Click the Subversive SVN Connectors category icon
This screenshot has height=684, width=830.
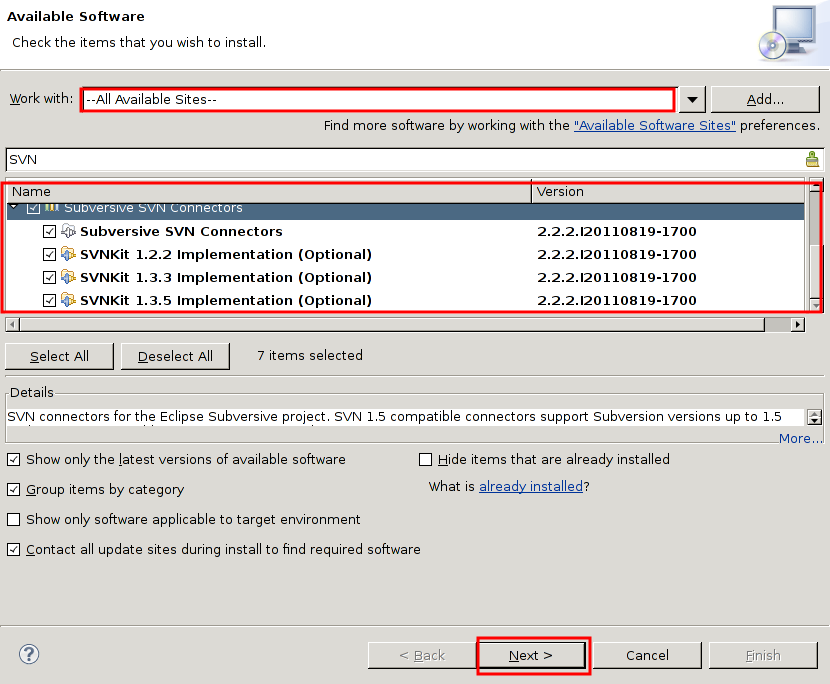pyautogui.click(x=51, y=208)
